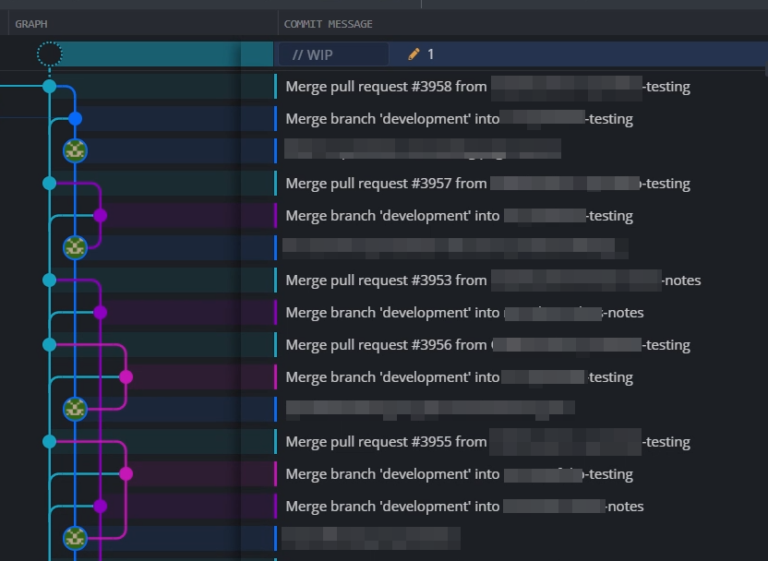Click magenta graph node directly below #3956 row

click(126, 377)
